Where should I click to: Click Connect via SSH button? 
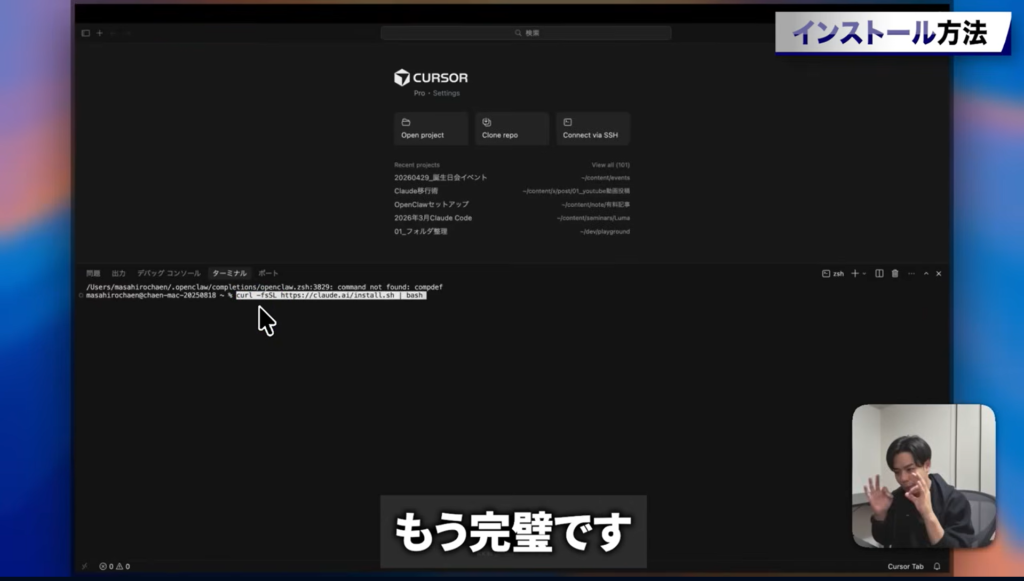(x=592, y=129)
